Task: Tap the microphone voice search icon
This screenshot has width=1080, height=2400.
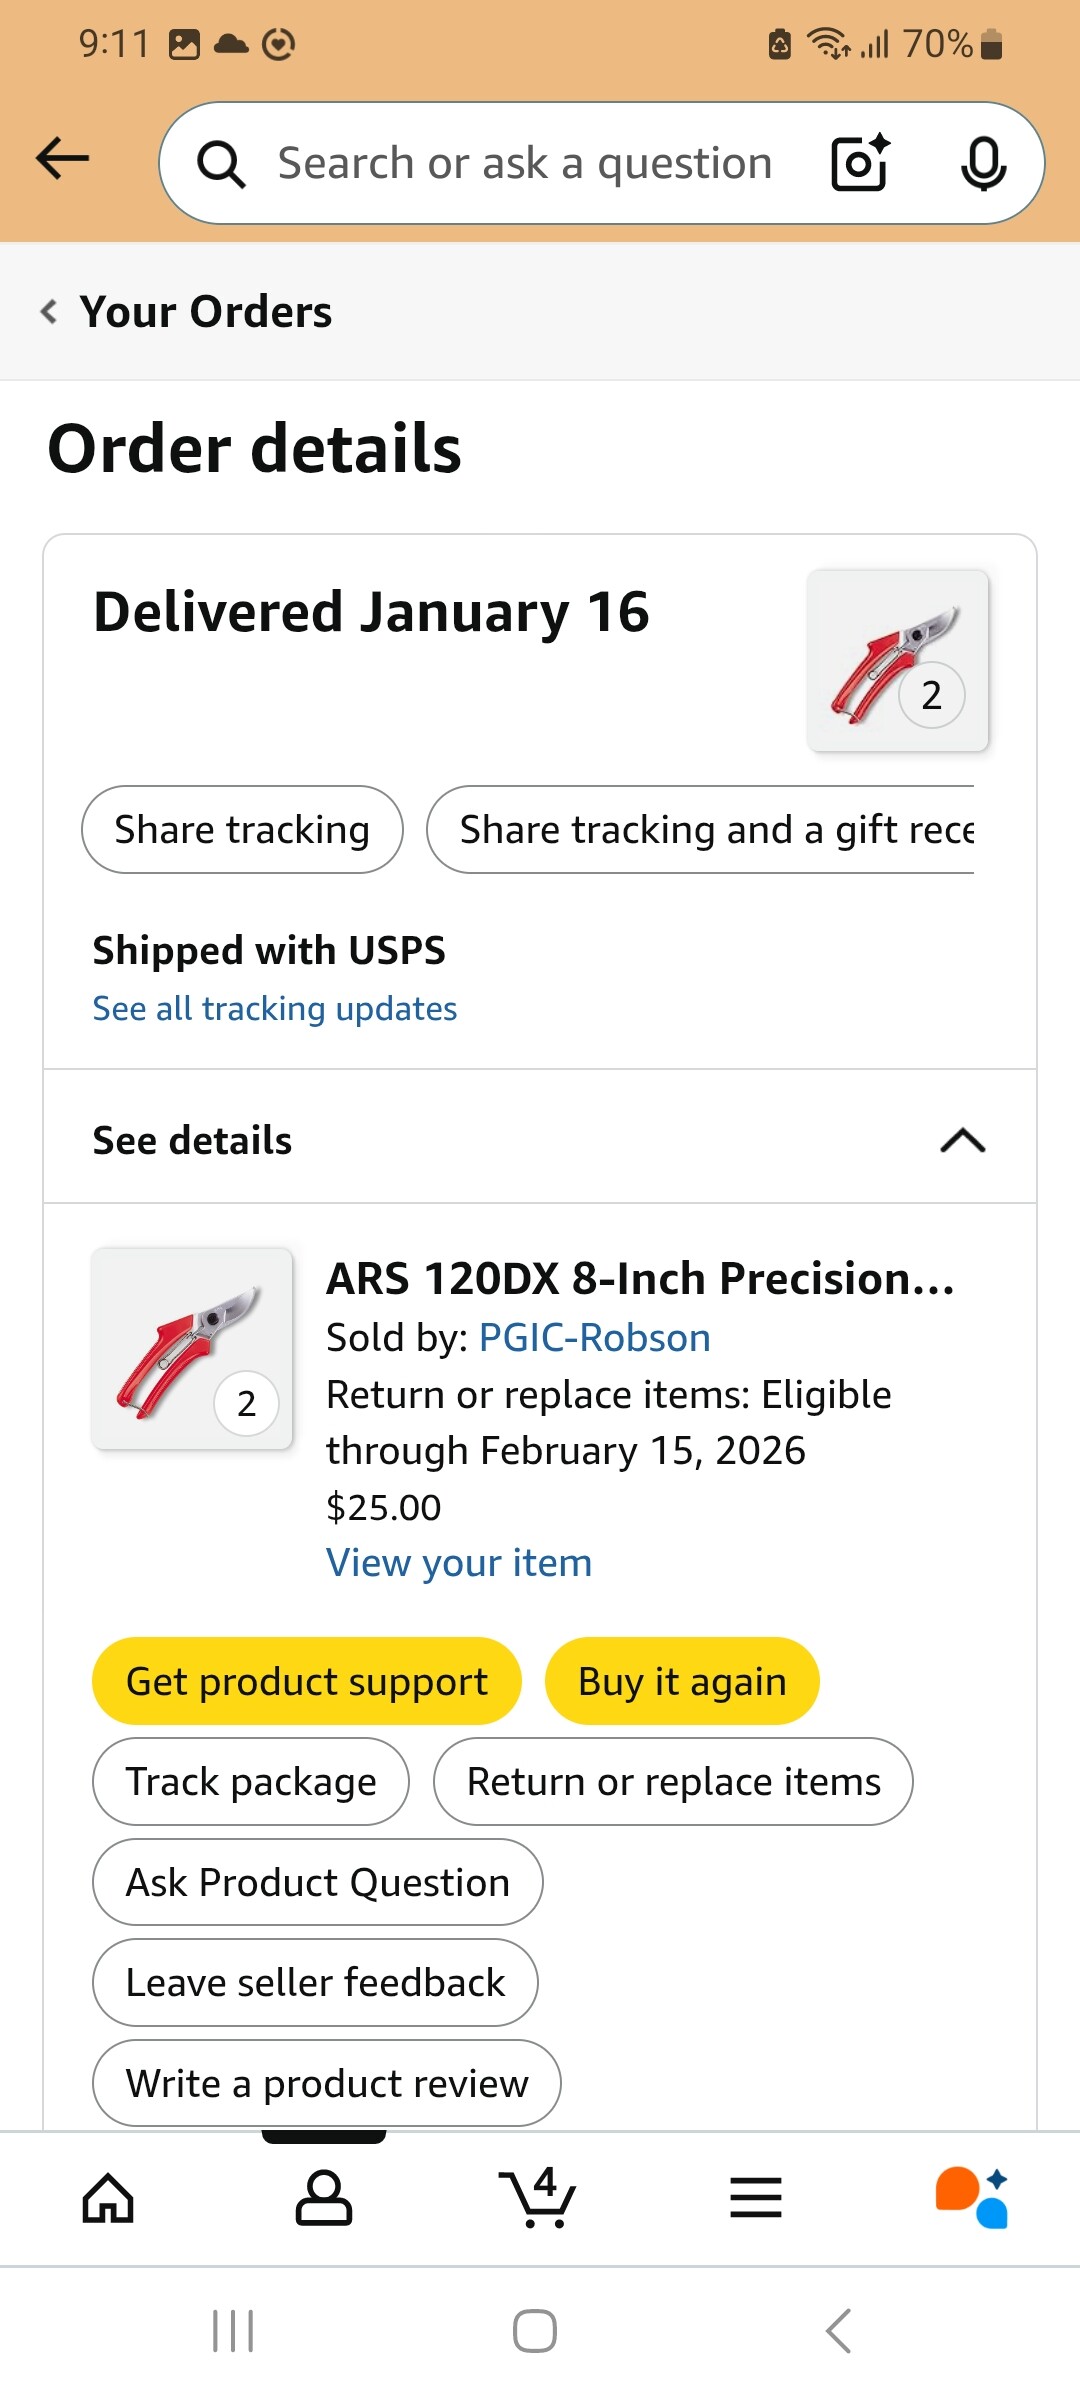Action: pyautogui.click(x=983, y=163)
